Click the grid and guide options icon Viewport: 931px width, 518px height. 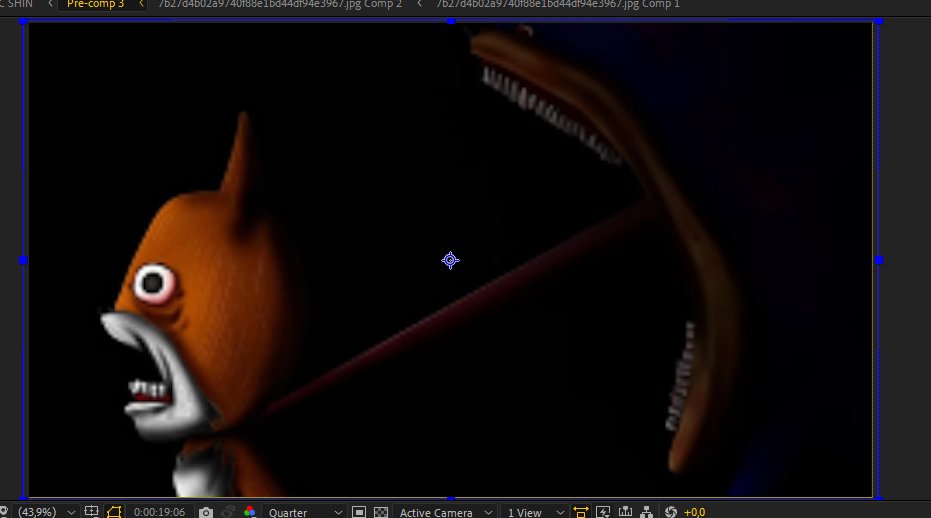tap(91, 511)
